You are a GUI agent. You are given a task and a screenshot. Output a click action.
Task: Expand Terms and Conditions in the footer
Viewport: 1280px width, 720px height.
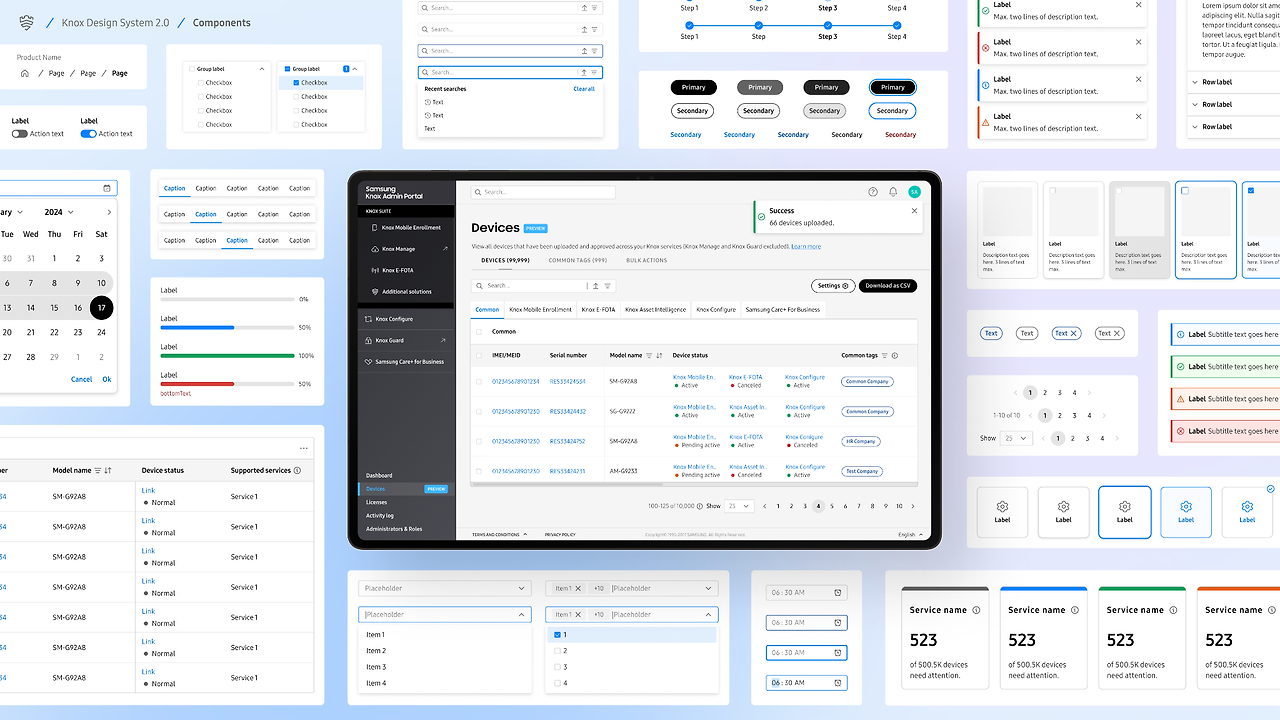tap(499, 535)
